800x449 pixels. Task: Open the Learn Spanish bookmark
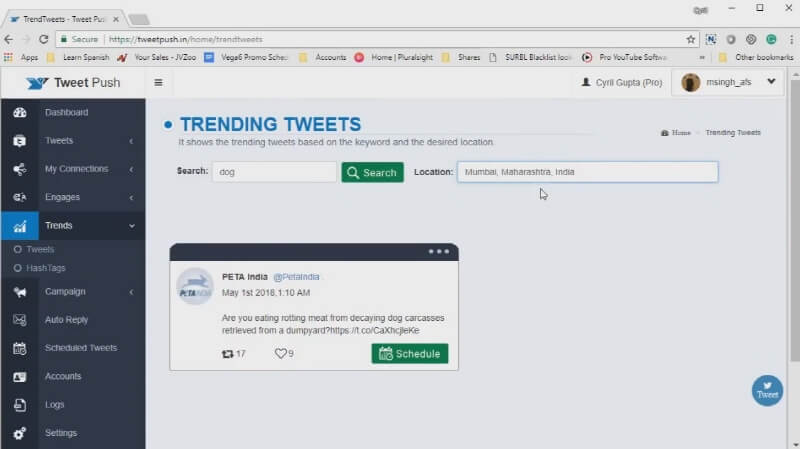tap(78, 58)
